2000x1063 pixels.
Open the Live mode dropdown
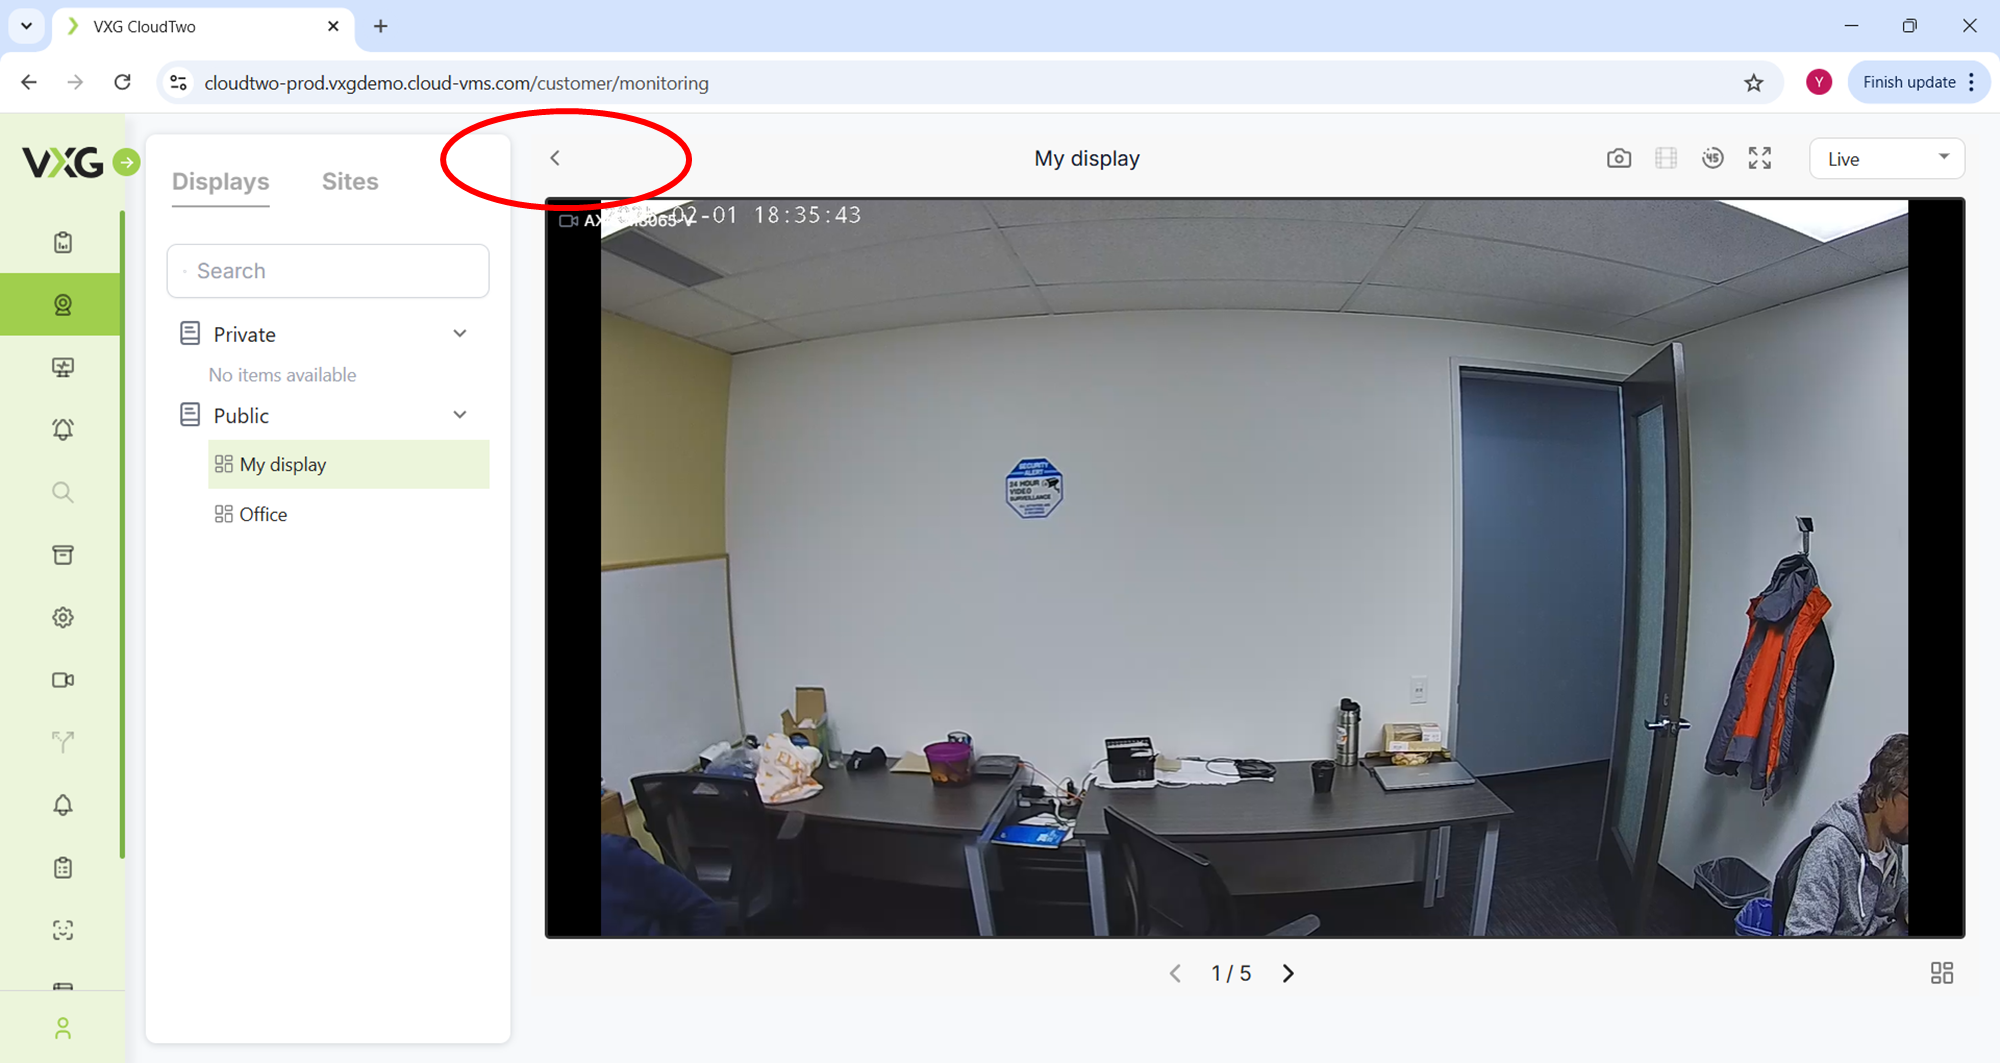tap(1886, 159)
